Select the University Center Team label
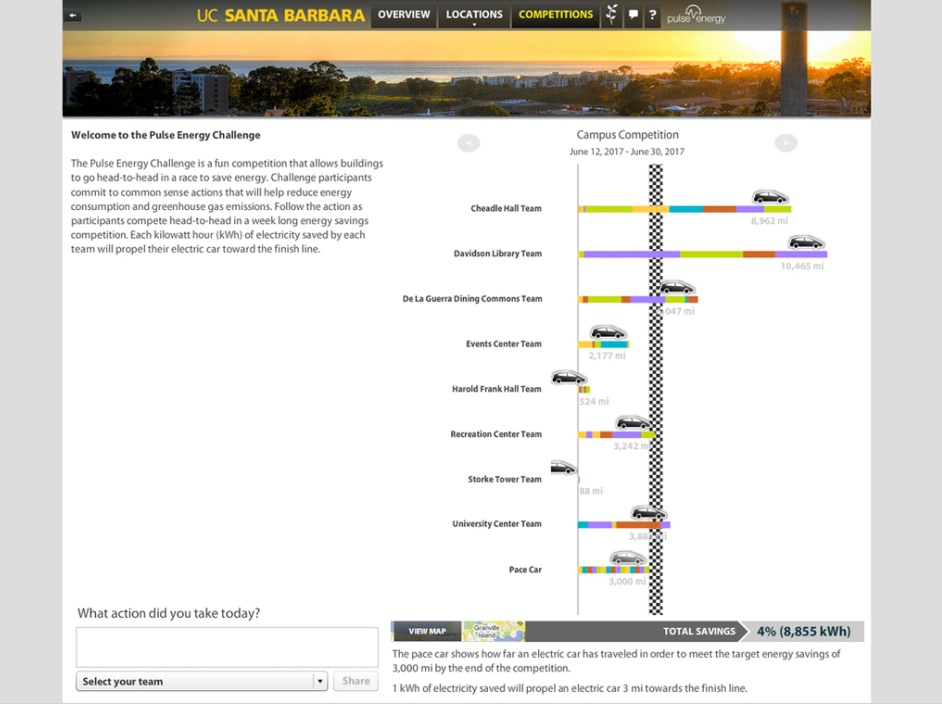 pyautogui.click(x=497, y=524)
